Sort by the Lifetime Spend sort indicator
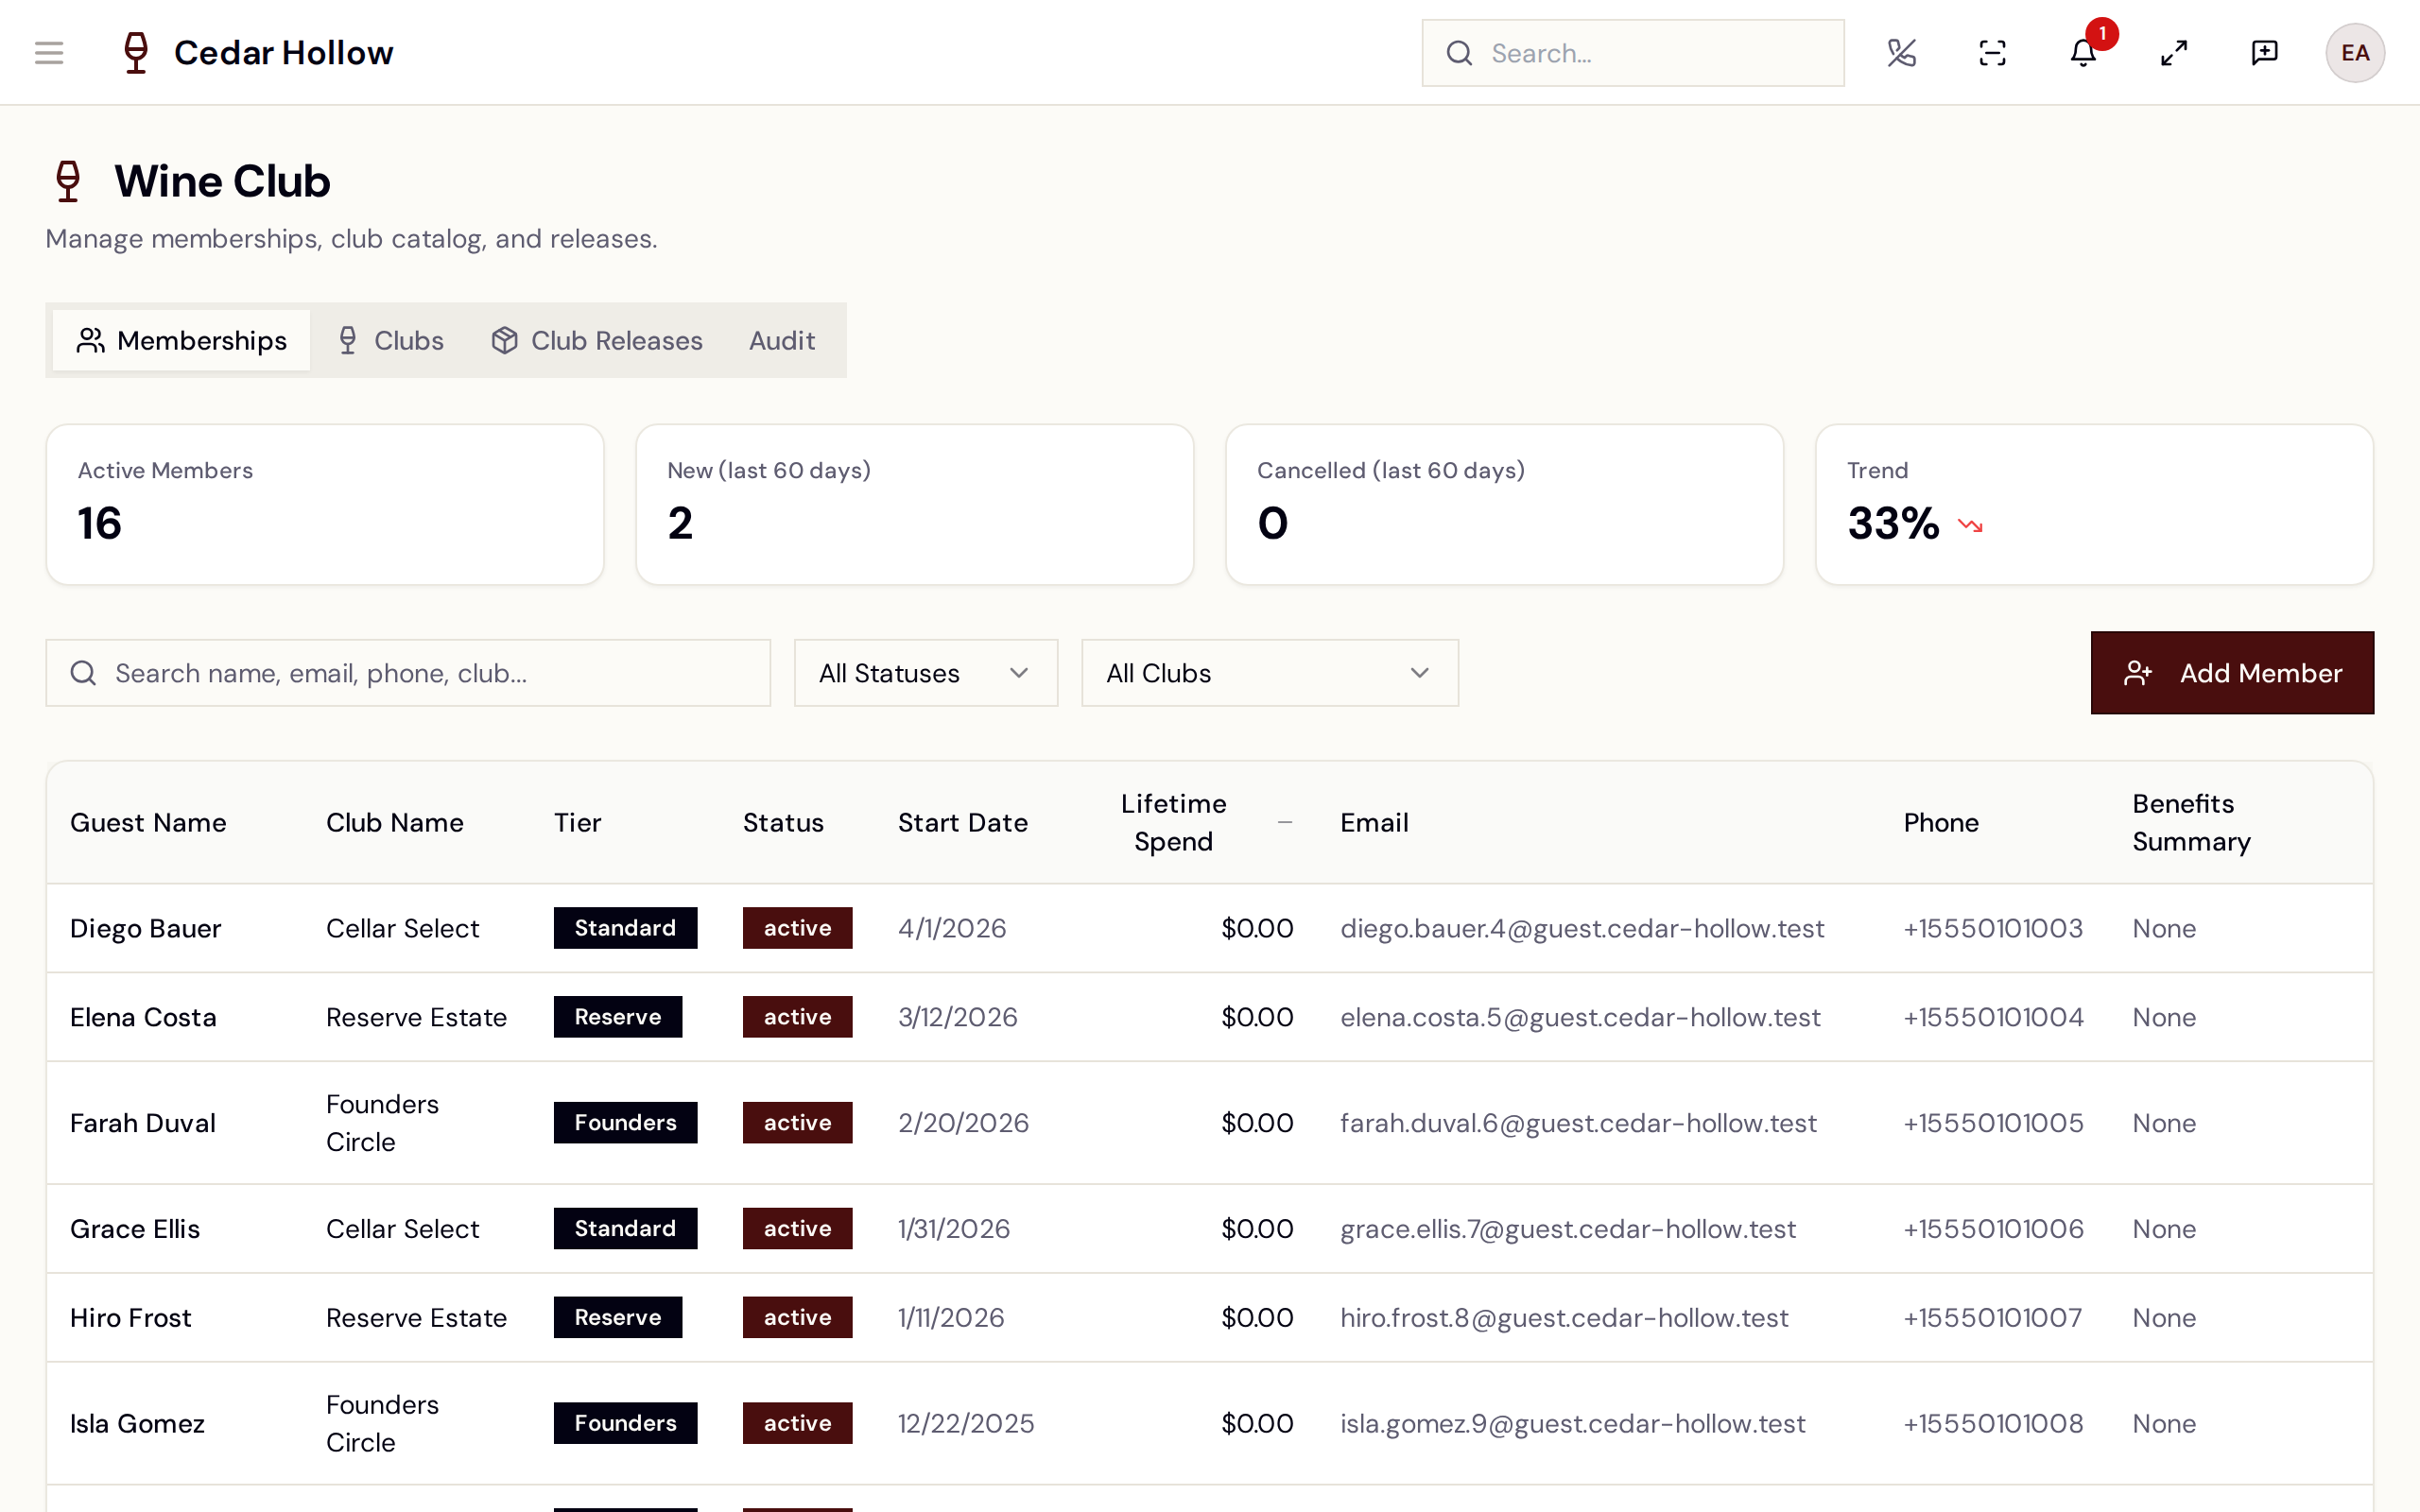 coord(1285,822)
